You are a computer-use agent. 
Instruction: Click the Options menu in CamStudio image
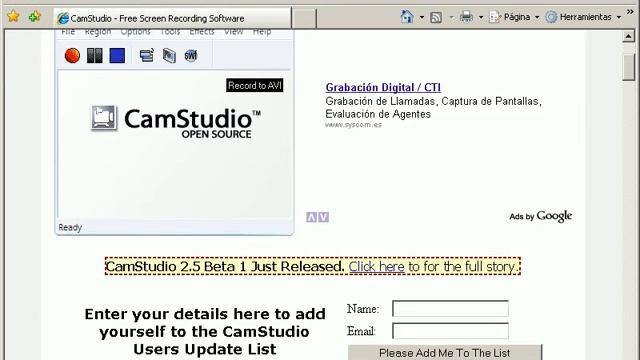click(x=135, y=31)
